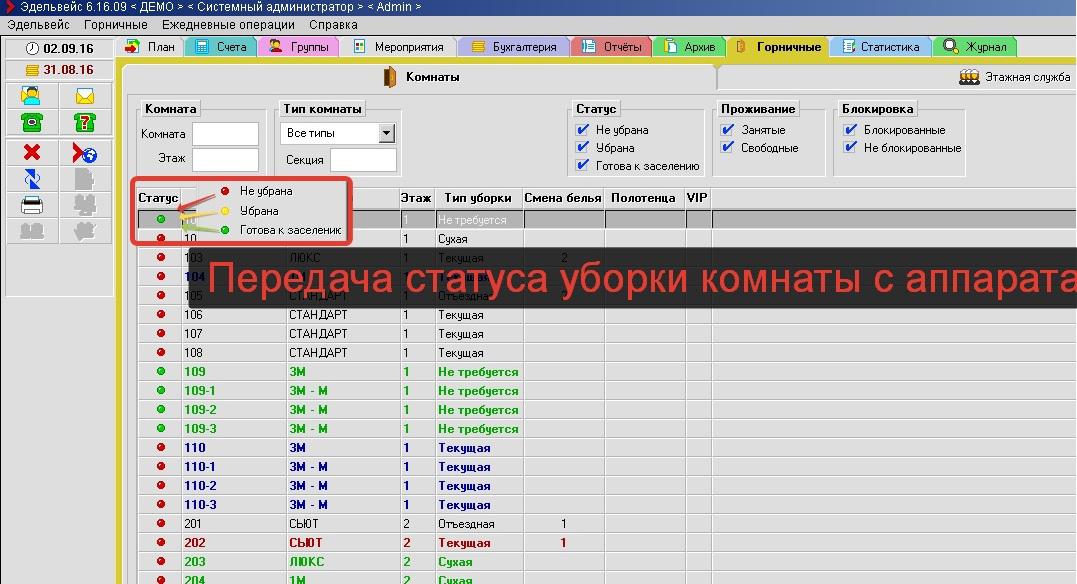The image size is (1077, 584).
Task: Switch to the Бухгалтерия tab
Action: (x=514, y=47)
